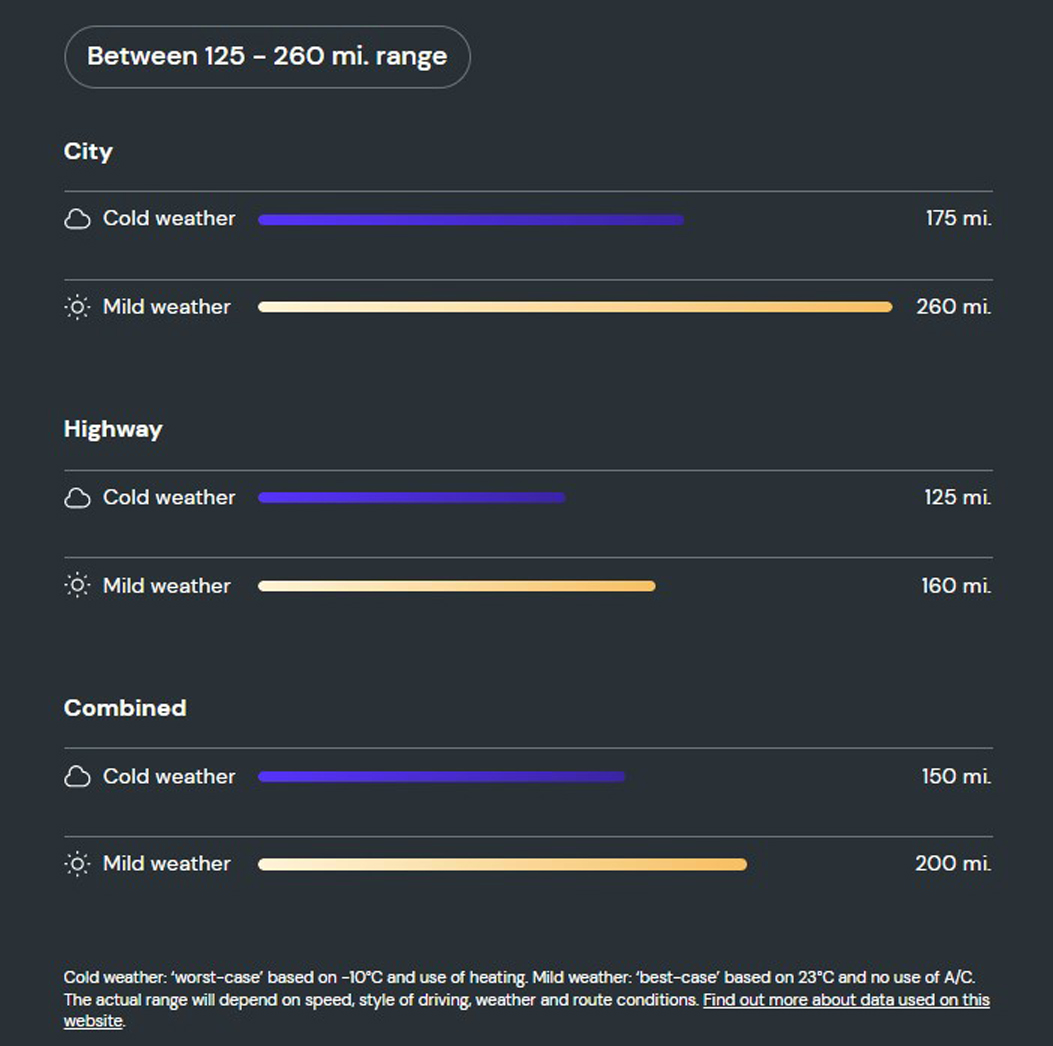
Task: Click the cloud icon in Highway Cold weather row
Action: [77, 498]
